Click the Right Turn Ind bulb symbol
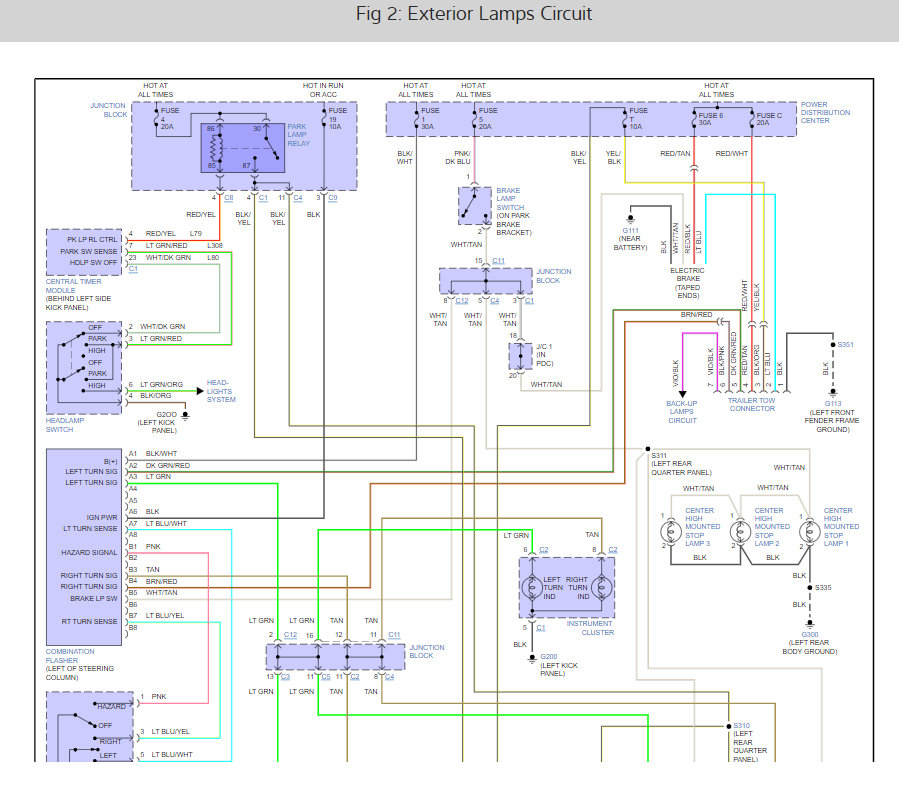This screenshot has width=899, height=787. pyautogui.click(x=601, y=587)
